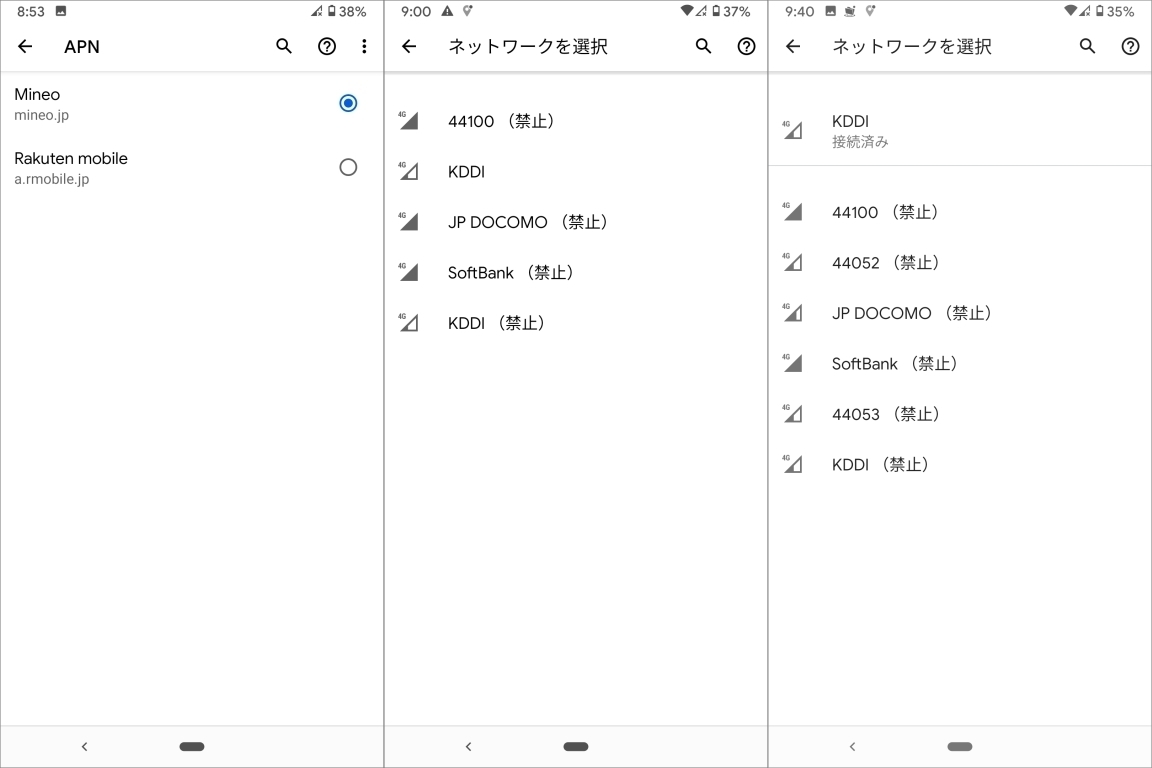The width and height of the screenshot is (1152, 768).
Task: Tap the help icon in the middle network screen
Action: coord(746,46)
